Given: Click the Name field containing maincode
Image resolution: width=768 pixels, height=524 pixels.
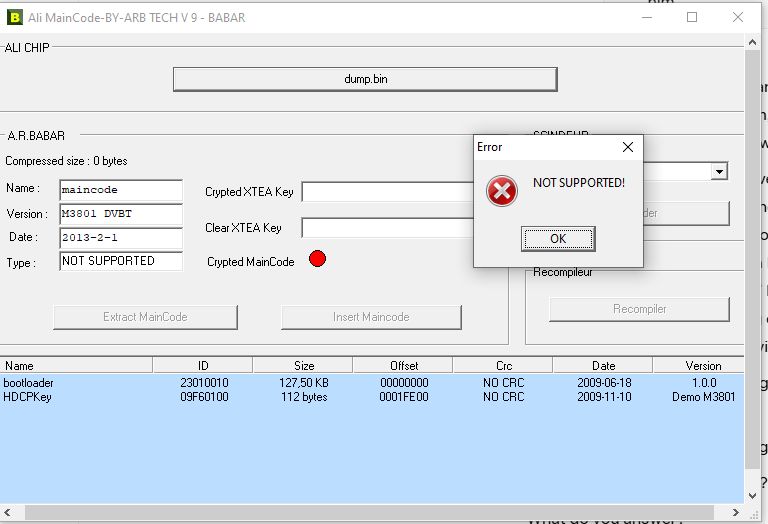Looking at the screenshot, I should (121, 190).
